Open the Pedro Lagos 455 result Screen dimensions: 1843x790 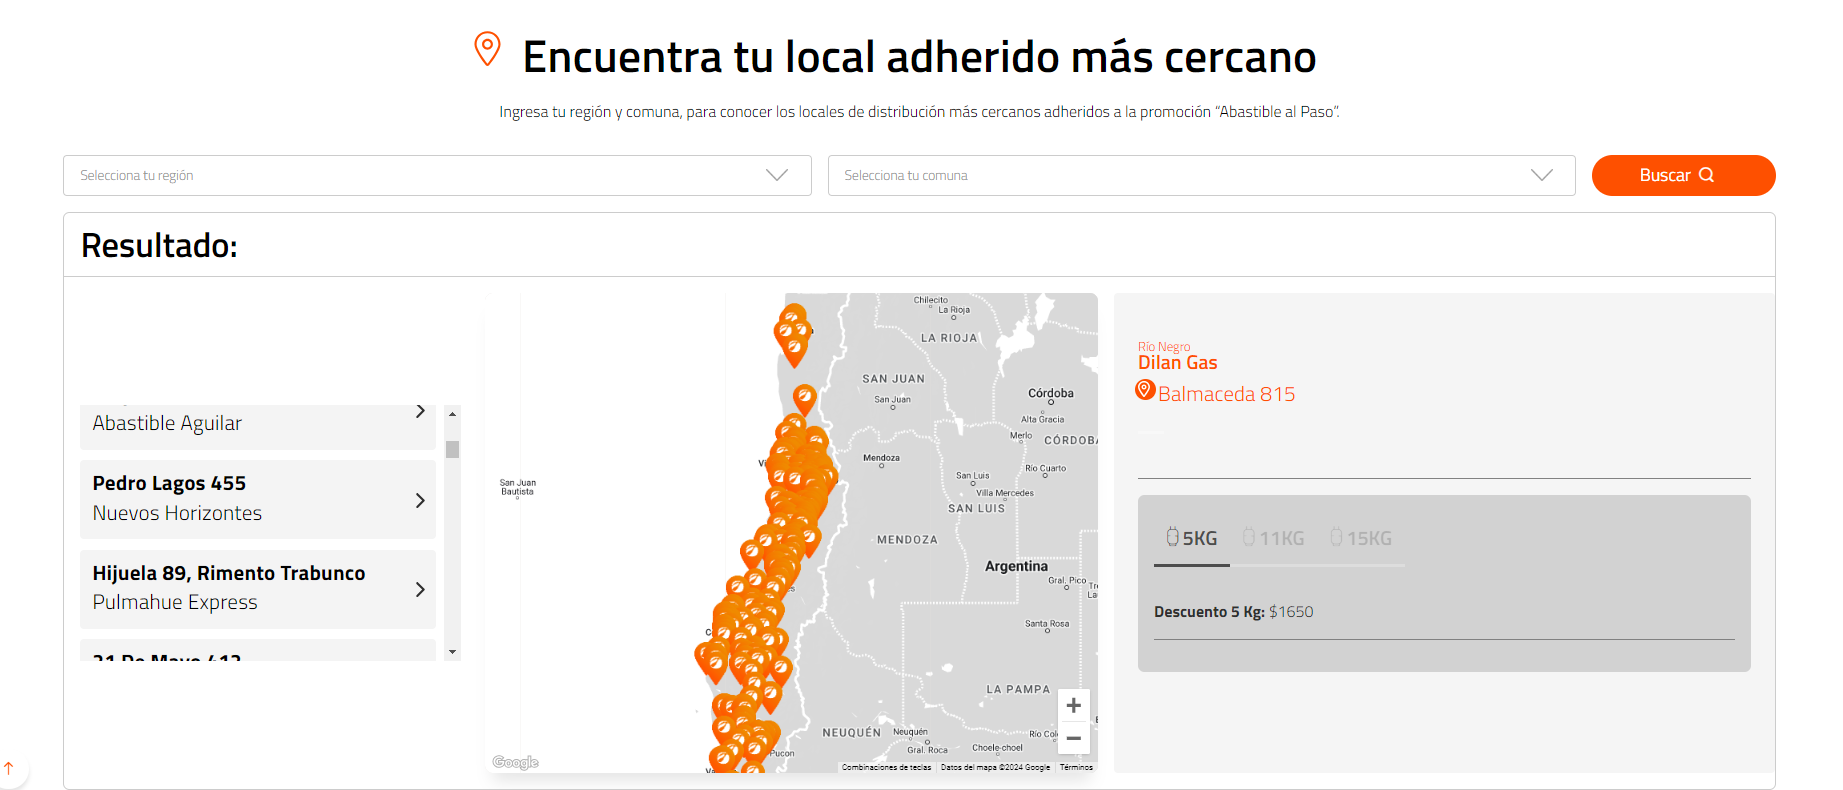pos(258,499)
